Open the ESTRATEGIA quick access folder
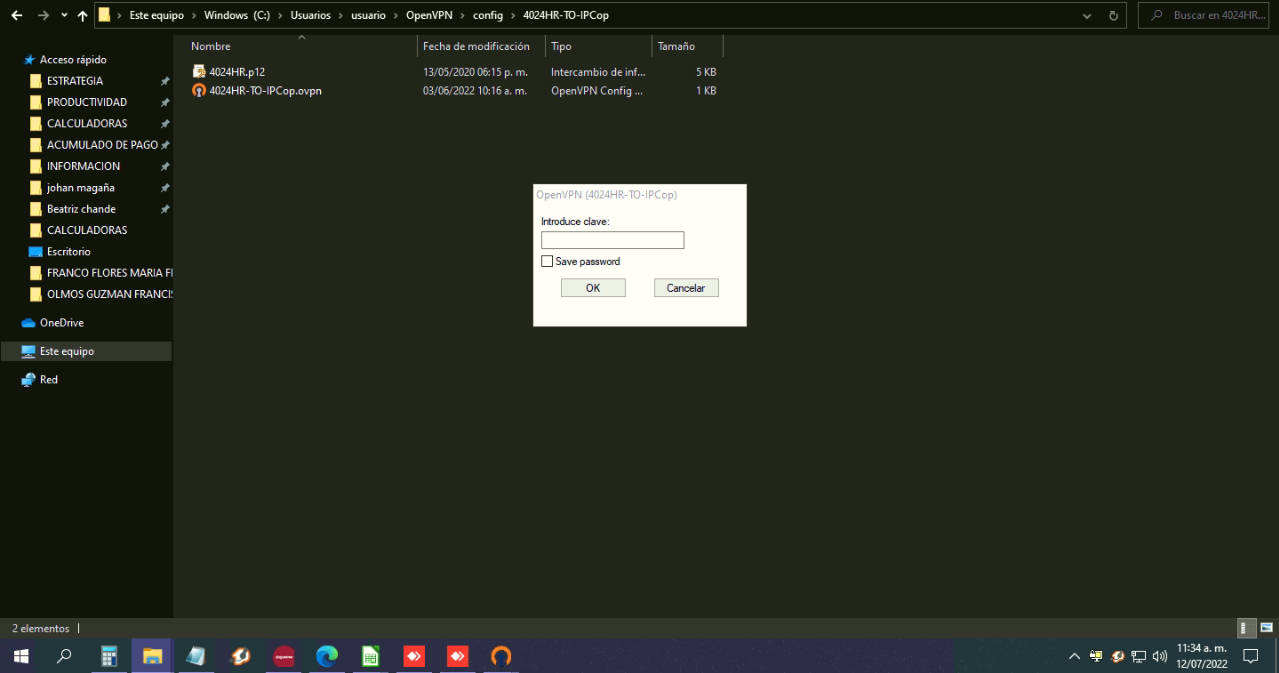This screenshot has height=673, width=1279. click(74, 81)
